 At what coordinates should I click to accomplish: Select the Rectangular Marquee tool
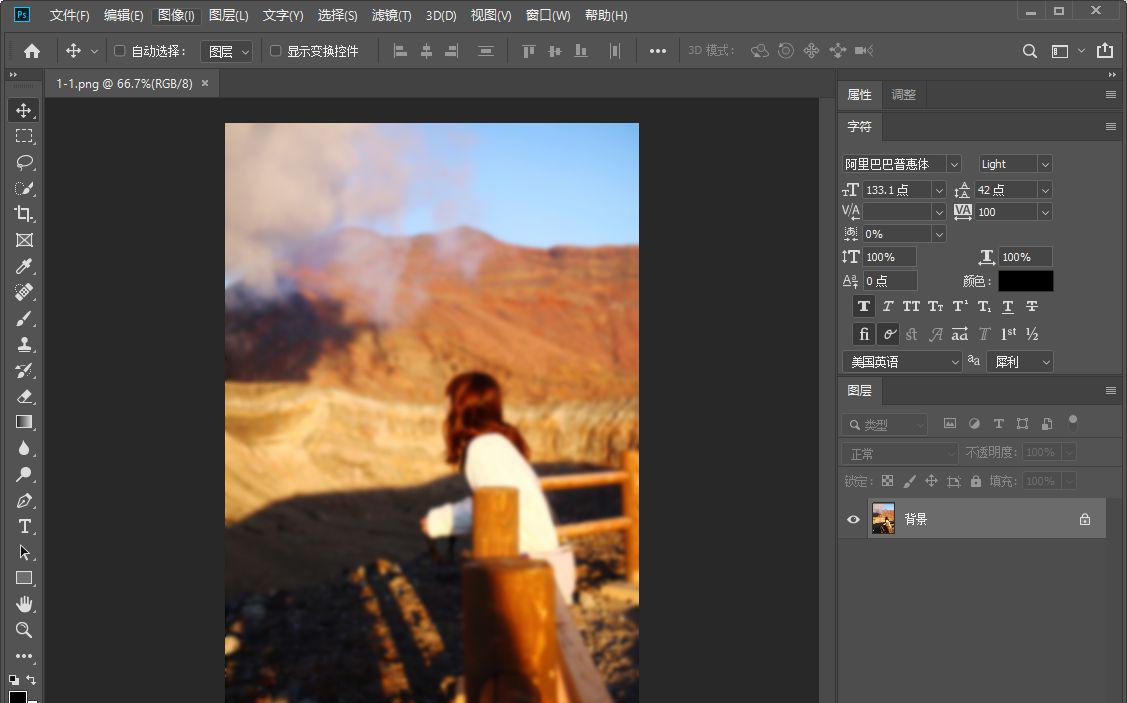(24, 136)
